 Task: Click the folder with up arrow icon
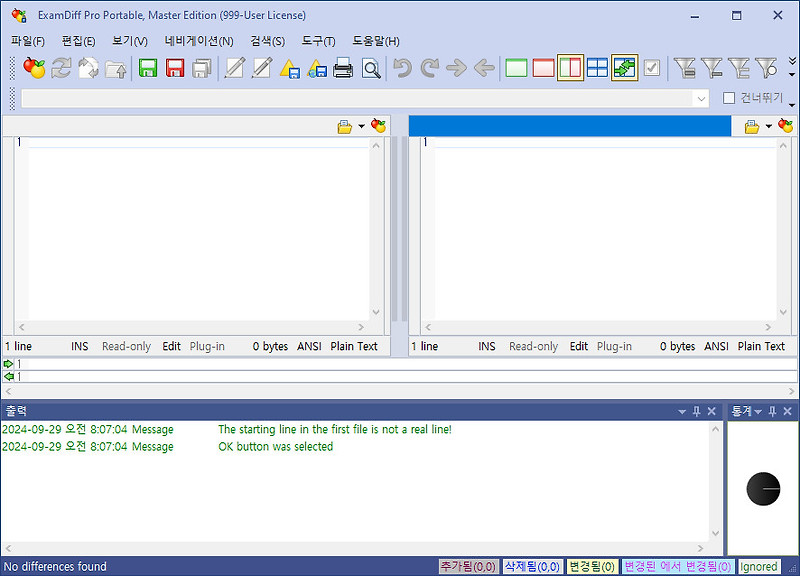(115, 68)
